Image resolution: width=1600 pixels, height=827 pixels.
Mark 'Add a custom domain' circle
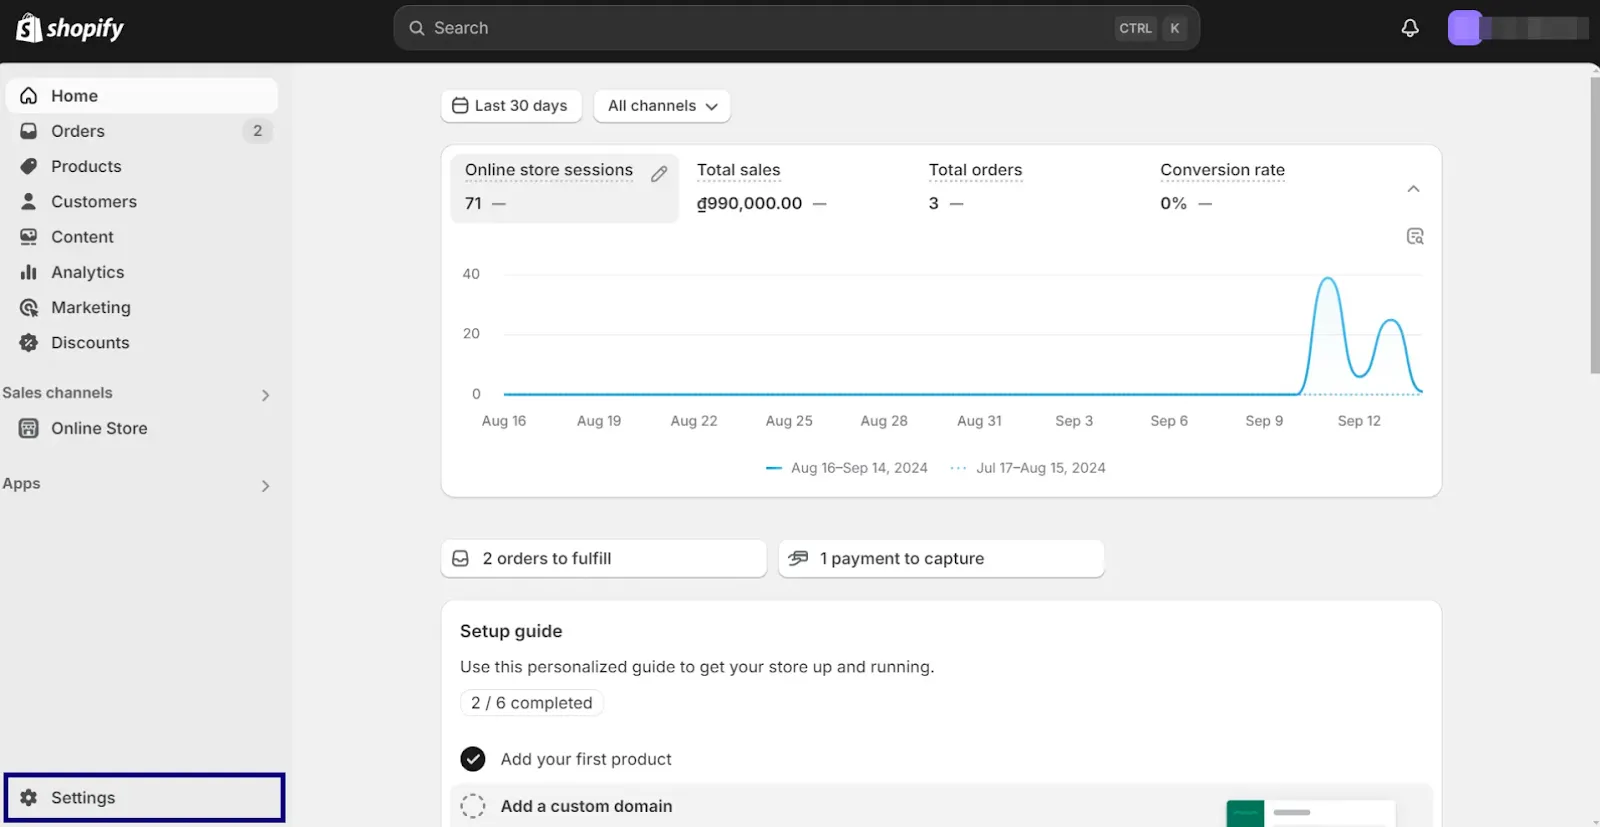point(473,806)
